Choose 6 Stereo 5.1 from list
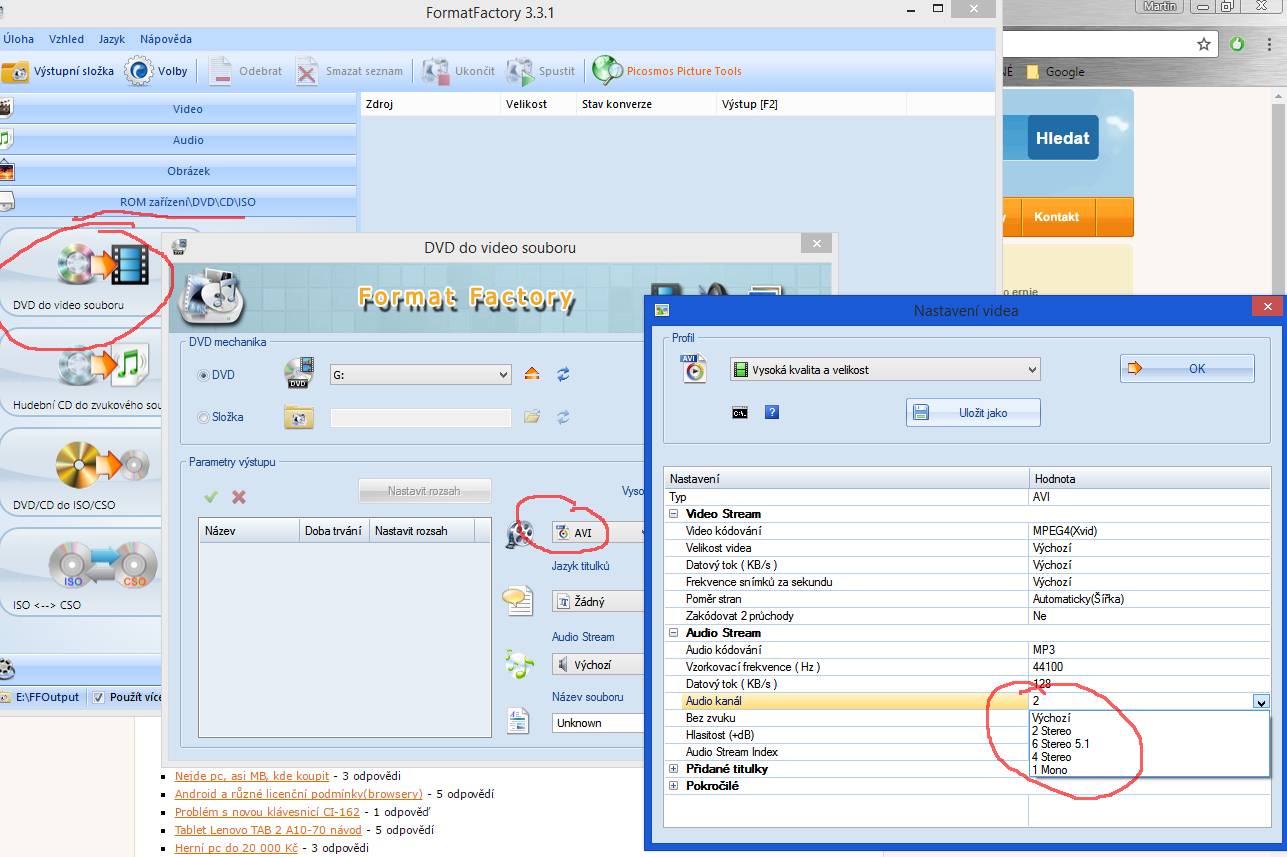Viewport: 1287px width, 857px height. point(1061,744)
